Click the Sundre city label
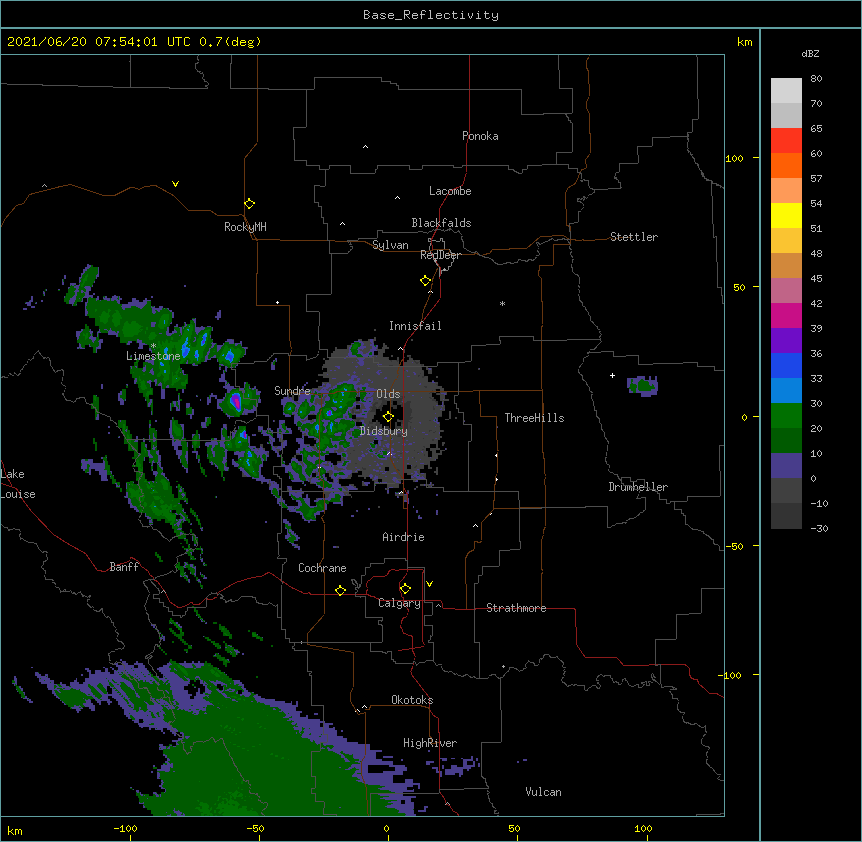This screenshot has height=842, width=862. [292, 391]
